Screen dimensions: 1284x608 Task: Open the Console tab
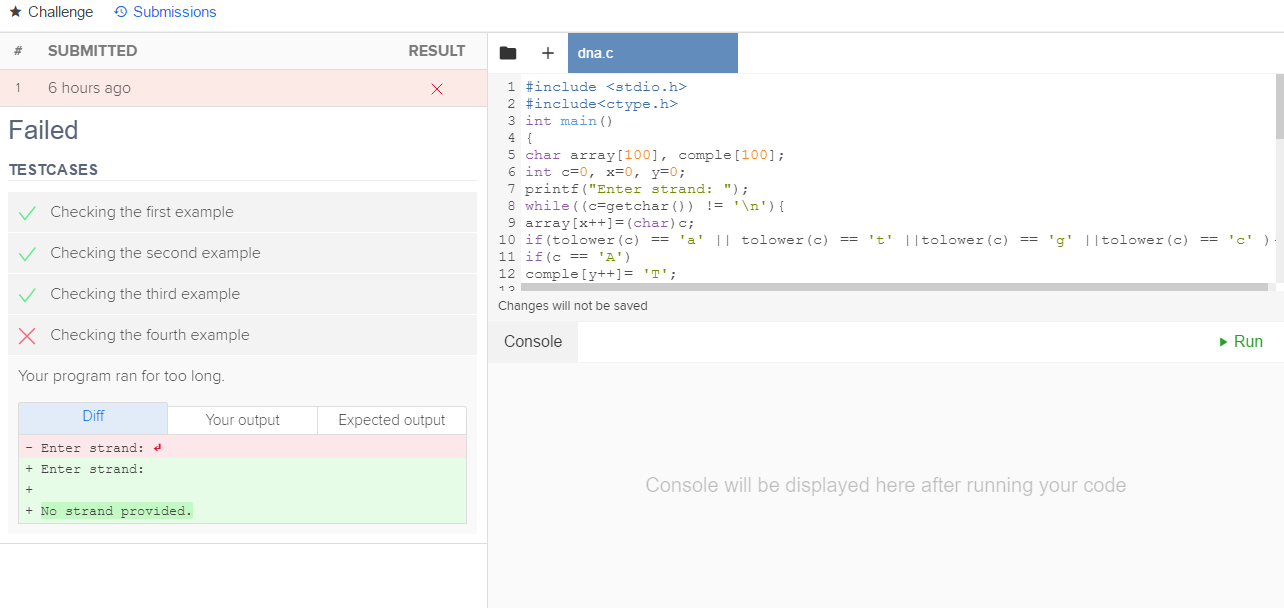pos(533,342)
